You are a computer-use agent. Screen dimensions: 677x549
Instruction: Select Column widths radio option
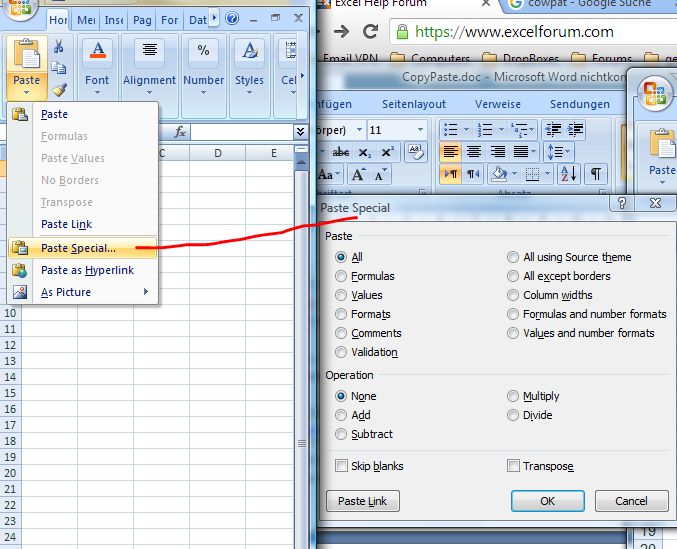click(513, 295)
